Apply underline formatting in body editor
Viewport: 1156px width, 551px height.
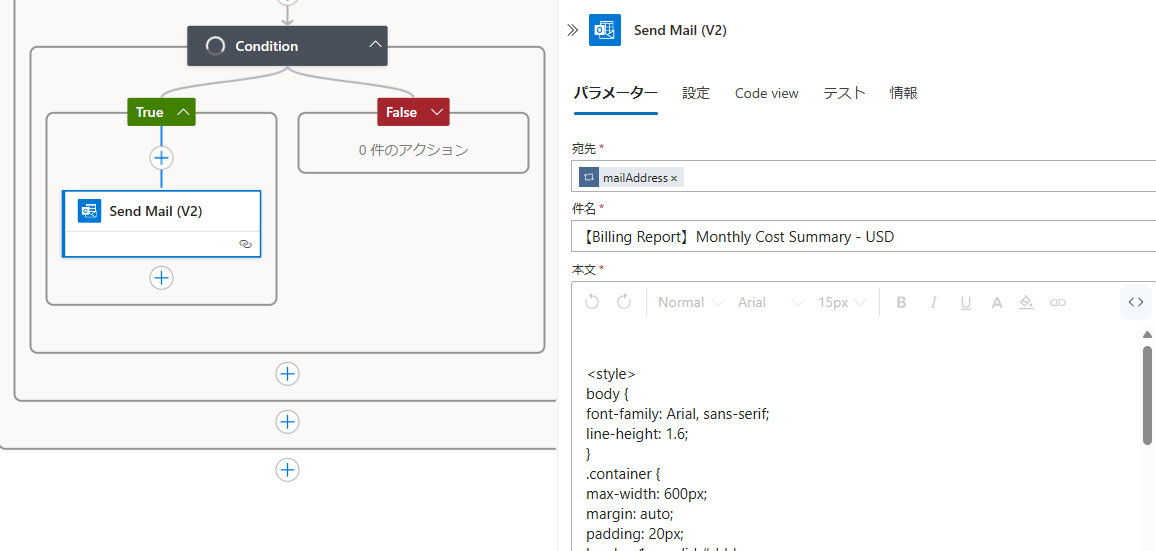point(965,302)
